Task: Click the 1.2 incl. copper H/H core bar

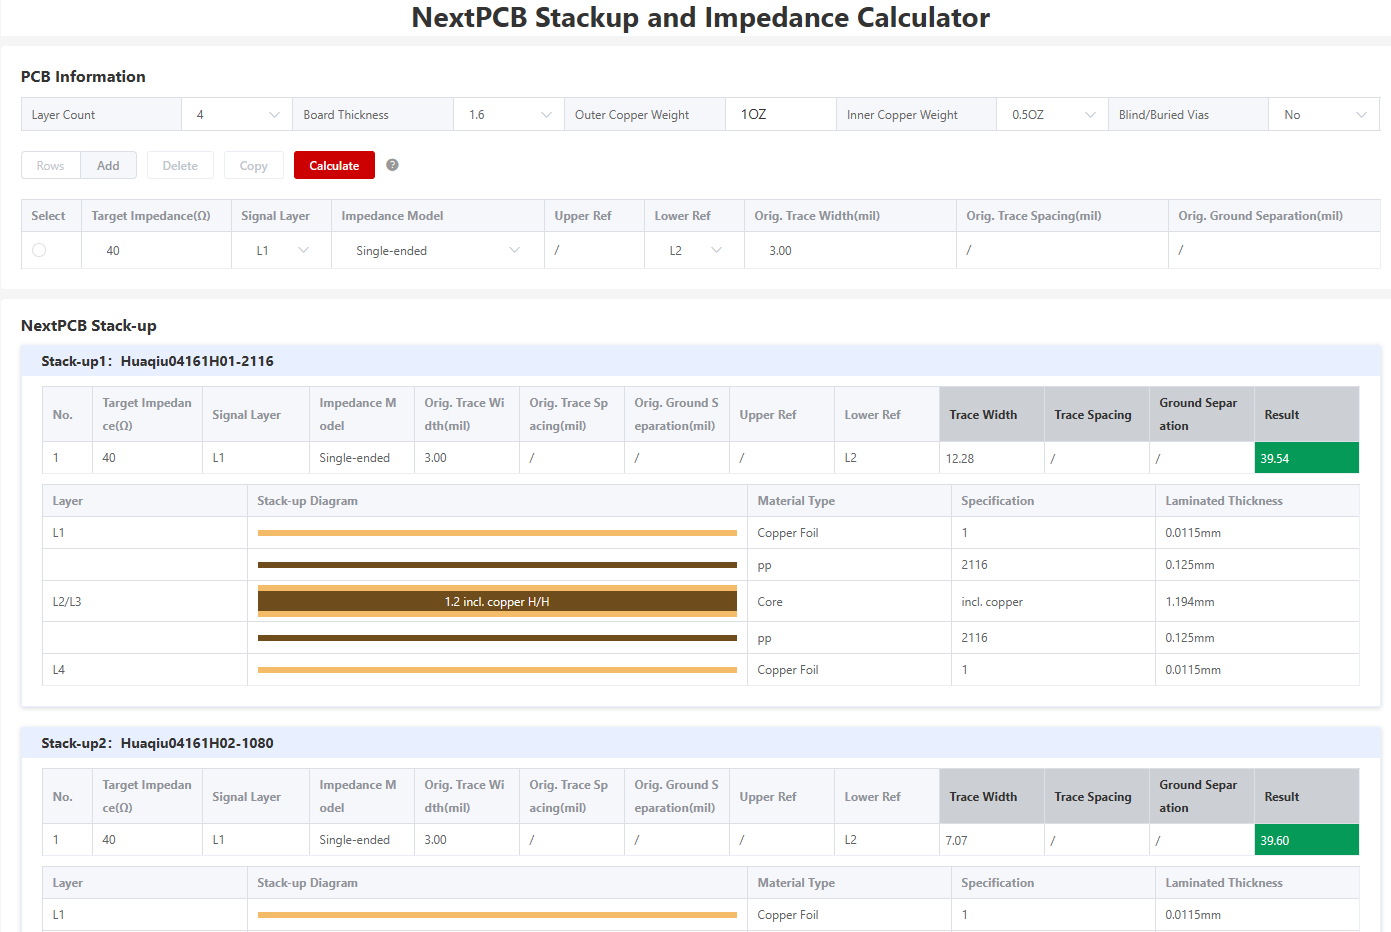Action: 497,601
